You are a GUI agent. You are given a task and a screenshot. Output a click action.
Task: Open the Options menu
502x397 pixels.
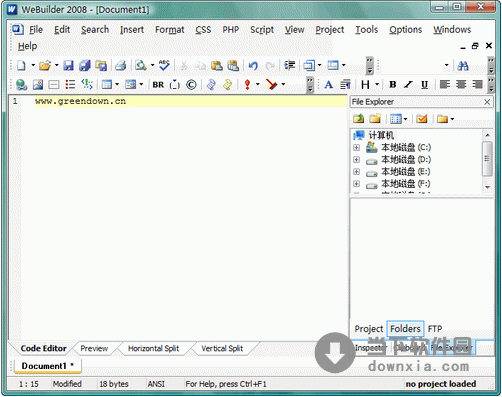click(x=406, y=30)
